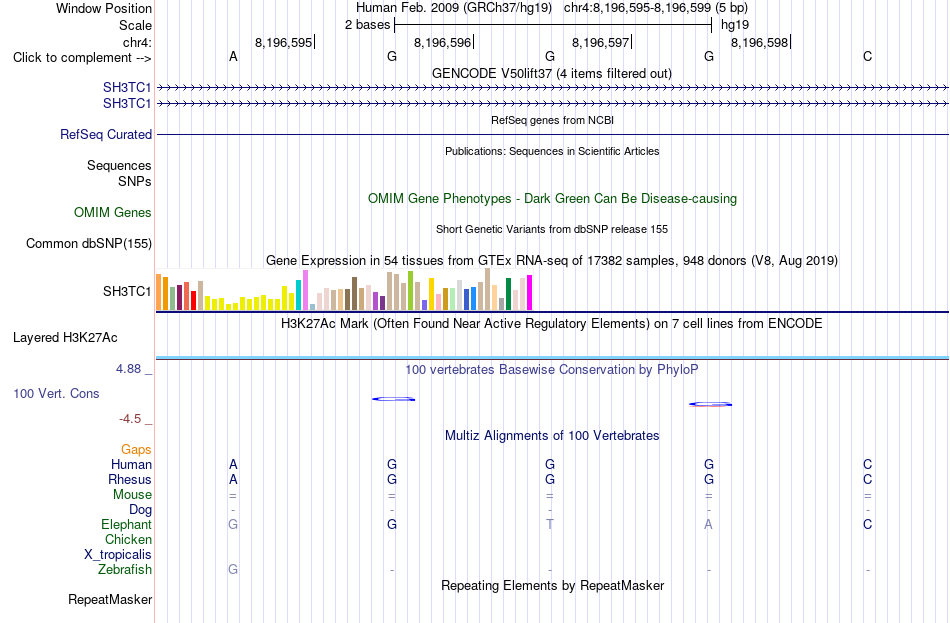This screenshot has height=623, width=950.
Task: Click GENCODE V50lift37 track title
Action: pyautogui.click(x=551, y=73)
